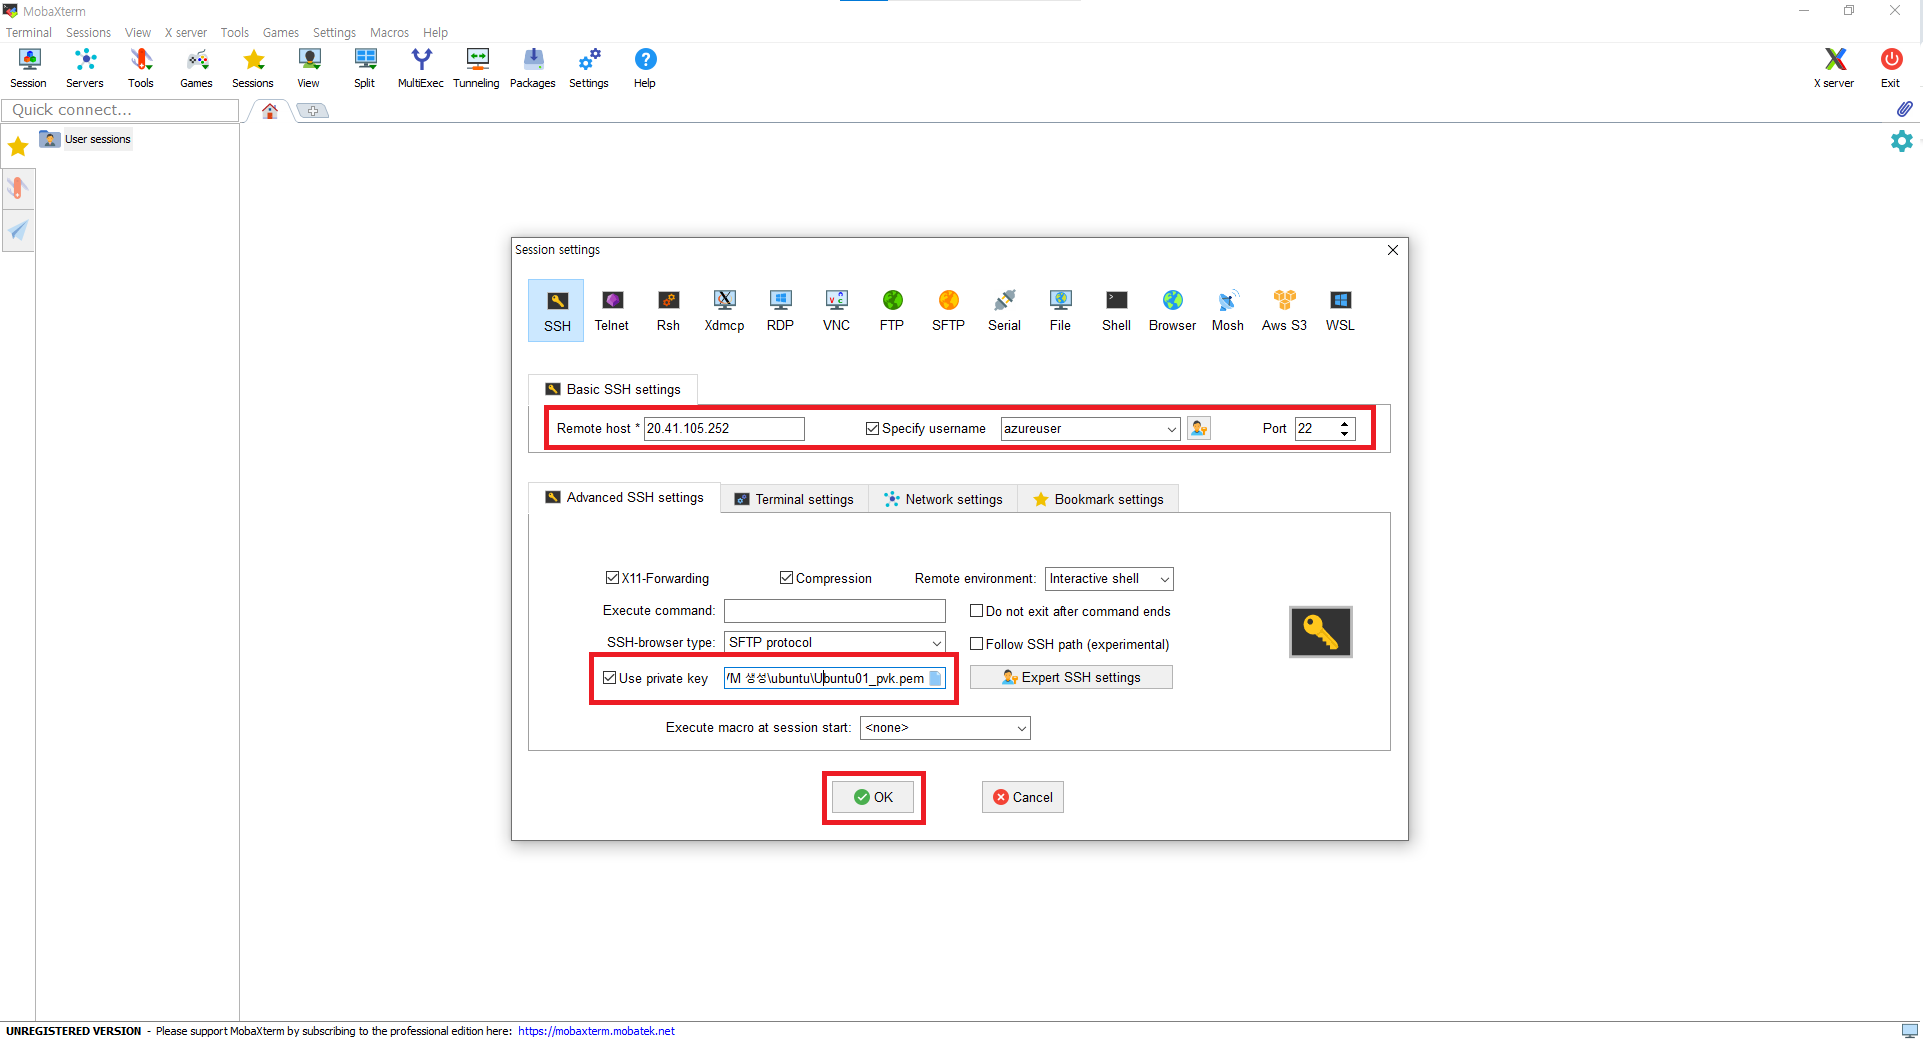Open Expert SSH settings
This screenshot has height=1039, width=1923.
pyautogui.click(x=1071, y=677)
